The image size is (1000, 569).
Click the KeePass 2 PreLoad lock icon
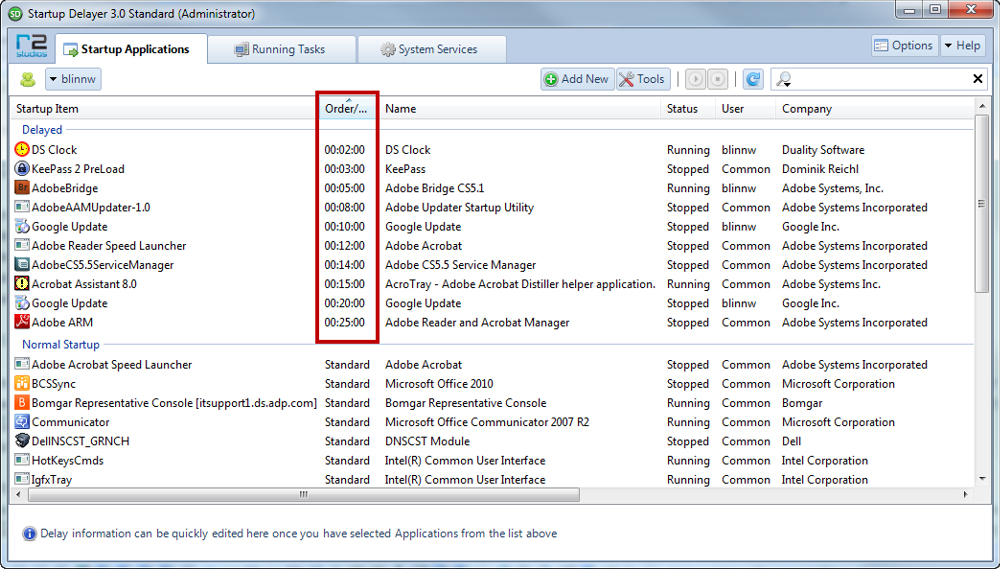(22, 168)
